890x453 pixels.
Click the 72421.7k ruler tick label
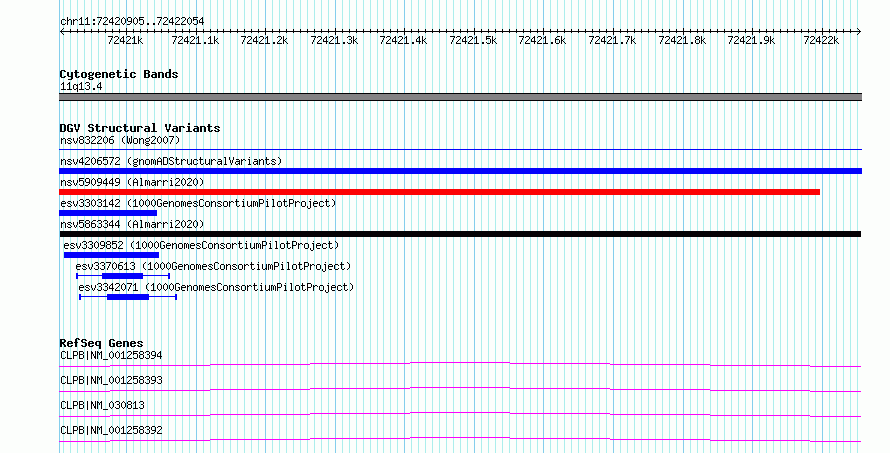pos(612,40)
